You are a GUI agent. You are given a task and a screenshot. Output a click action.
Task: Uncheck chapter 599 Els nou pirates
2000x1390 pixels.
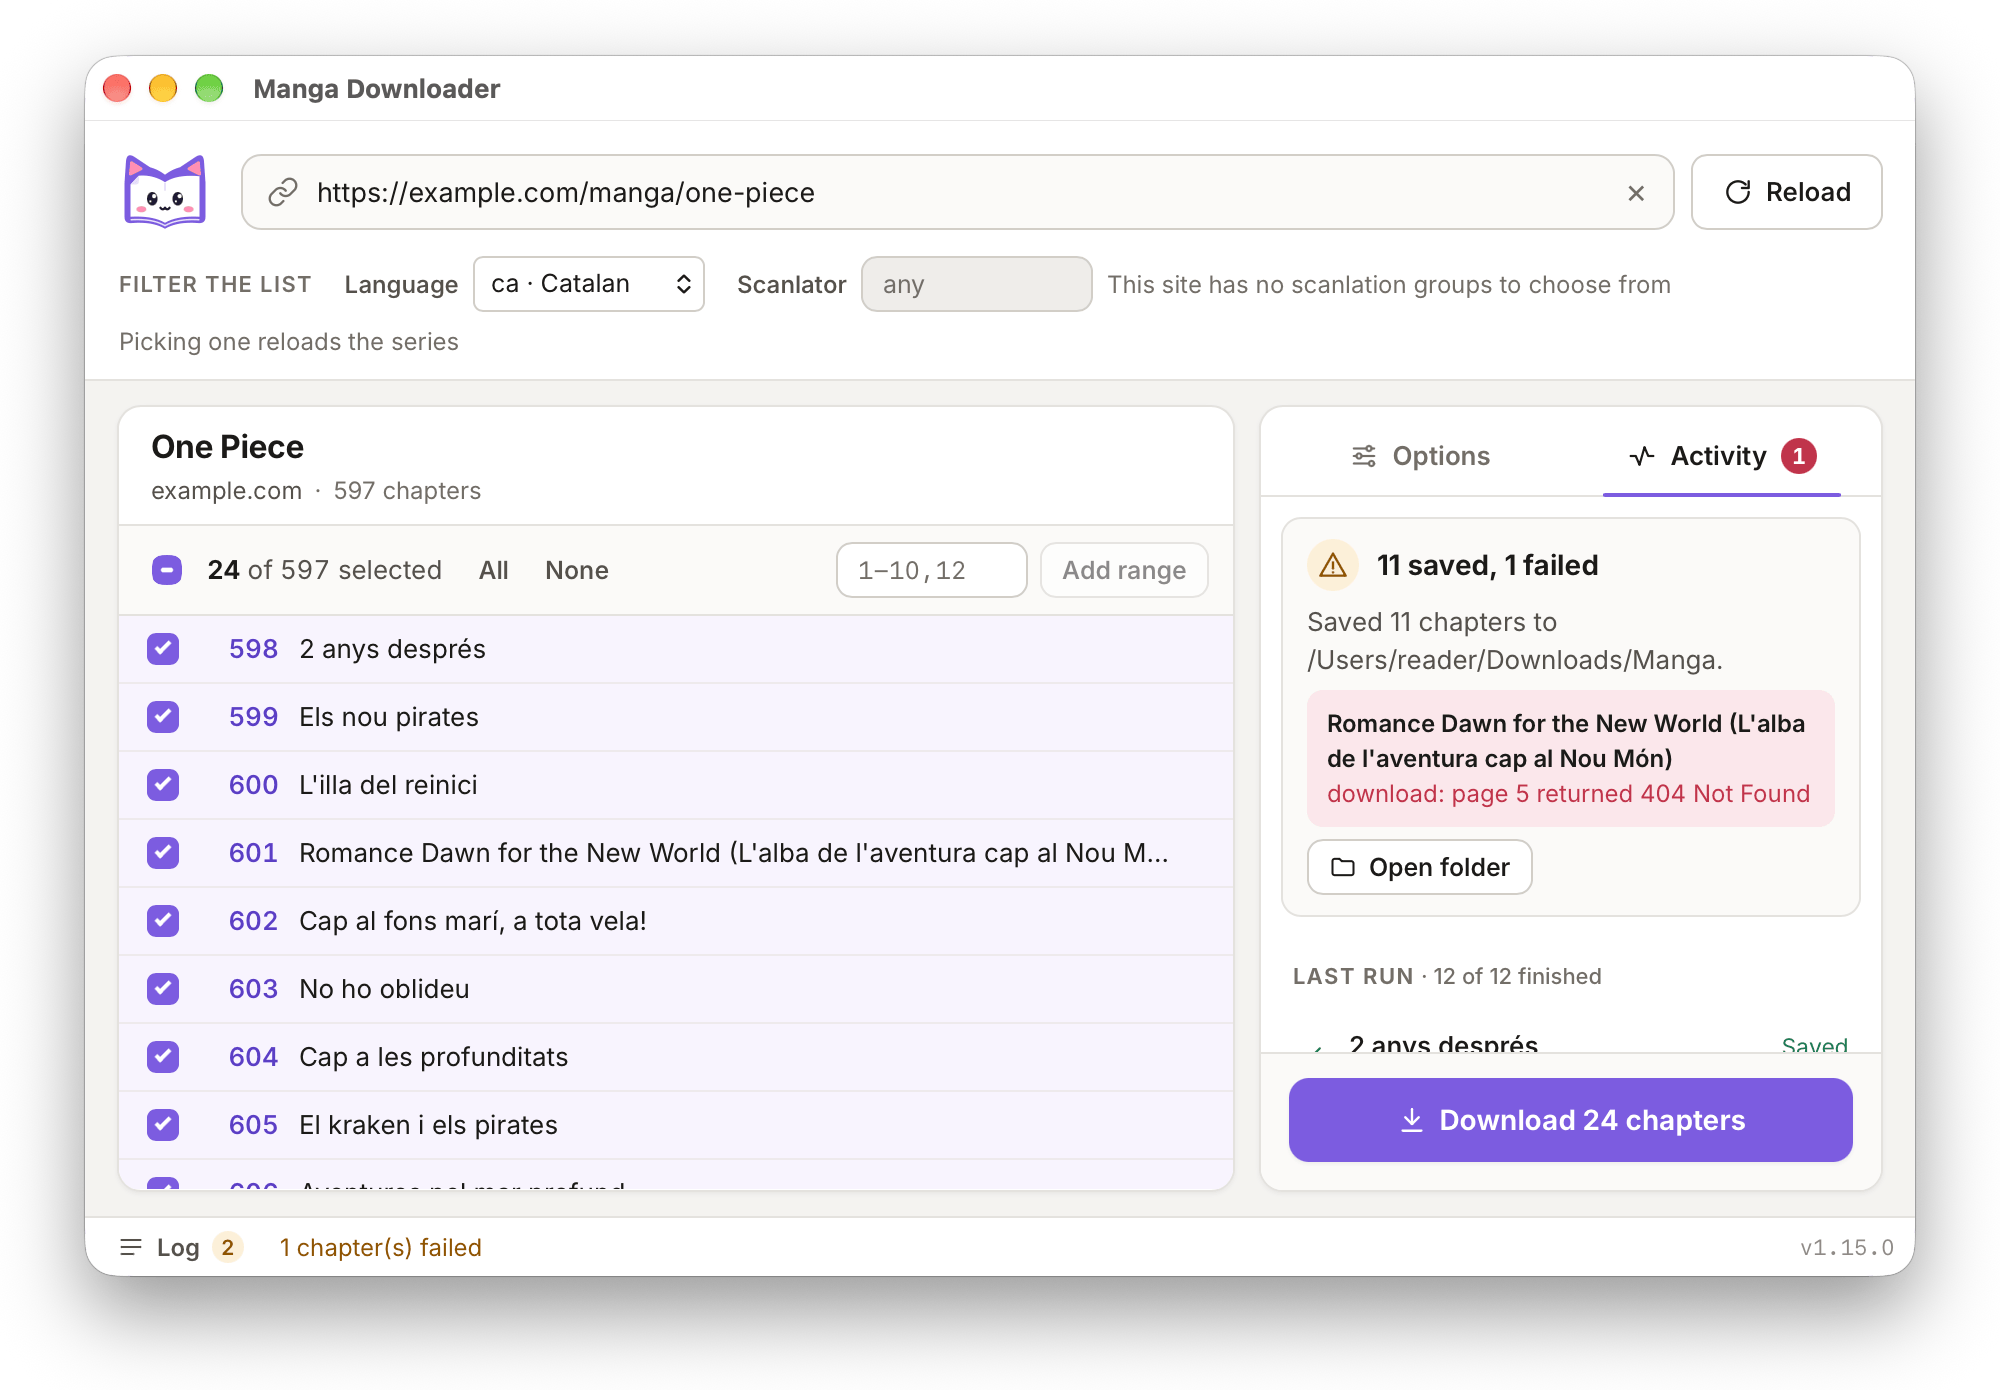[x=163, y=717]
